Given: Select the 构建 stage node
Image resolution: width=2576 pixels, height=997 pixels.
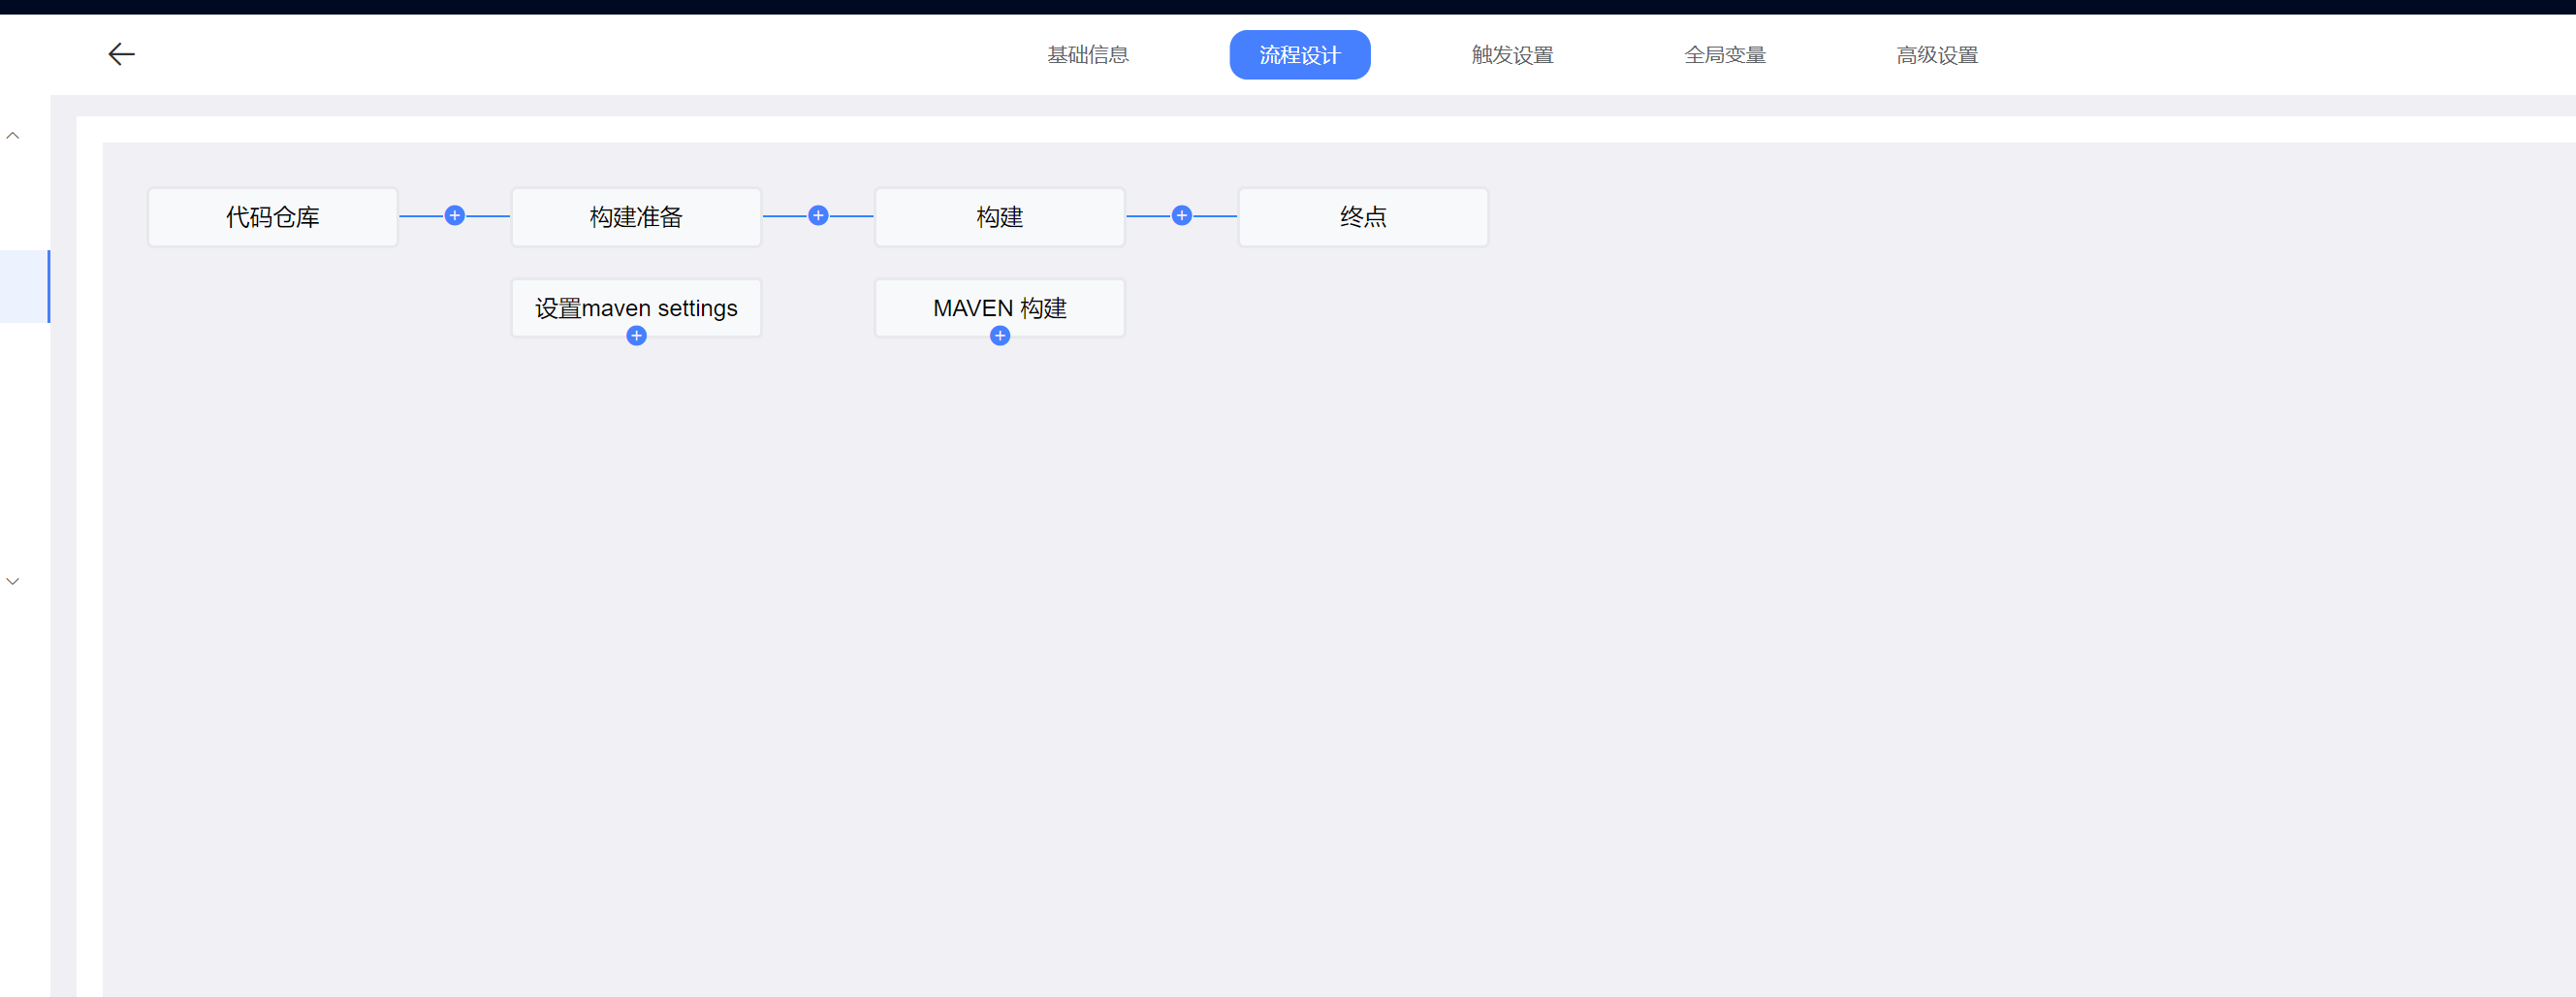Looking at the screenshot, I should click(1000, 217).
